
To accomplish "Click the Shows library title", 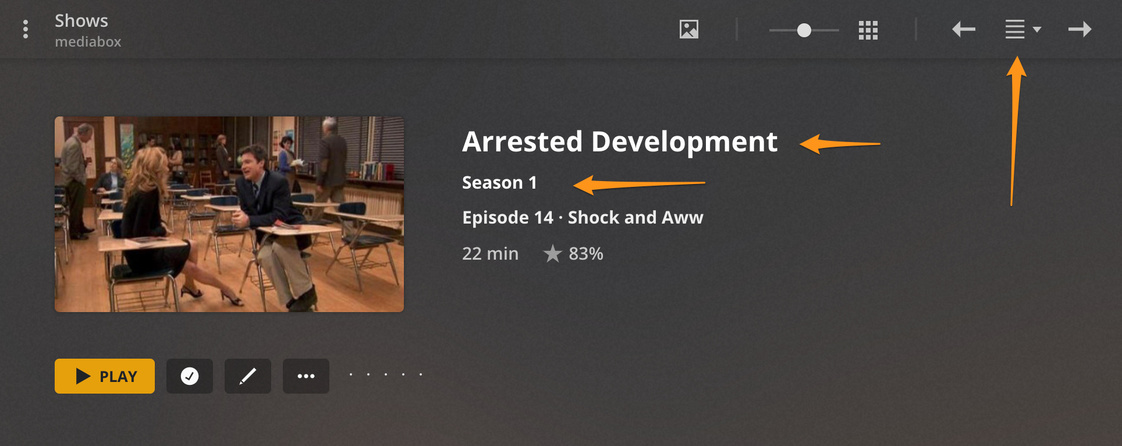I will click(x=82, y=21).
